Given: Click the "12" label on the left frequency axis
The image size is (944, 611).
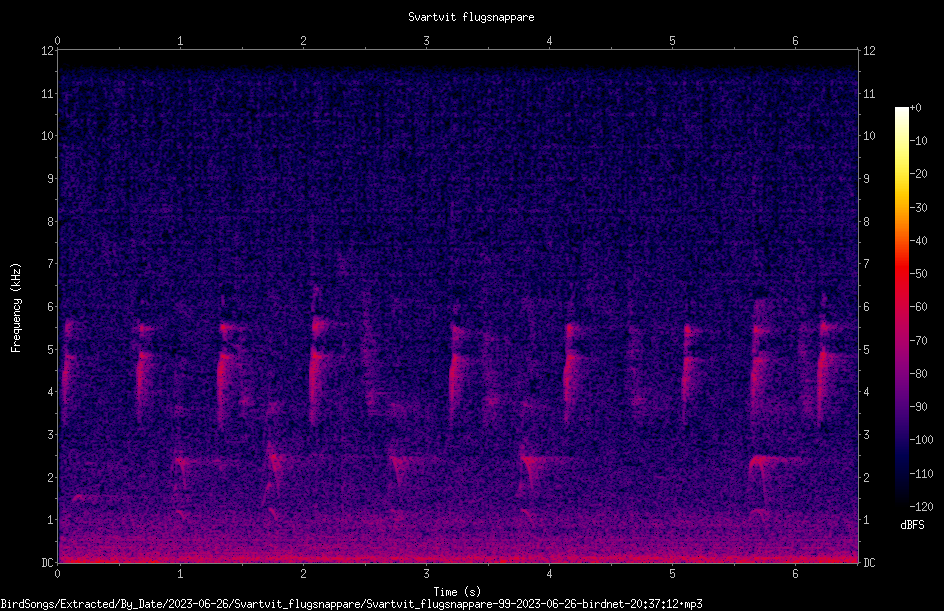Looking at the screenshot, I should coord(47,51).
